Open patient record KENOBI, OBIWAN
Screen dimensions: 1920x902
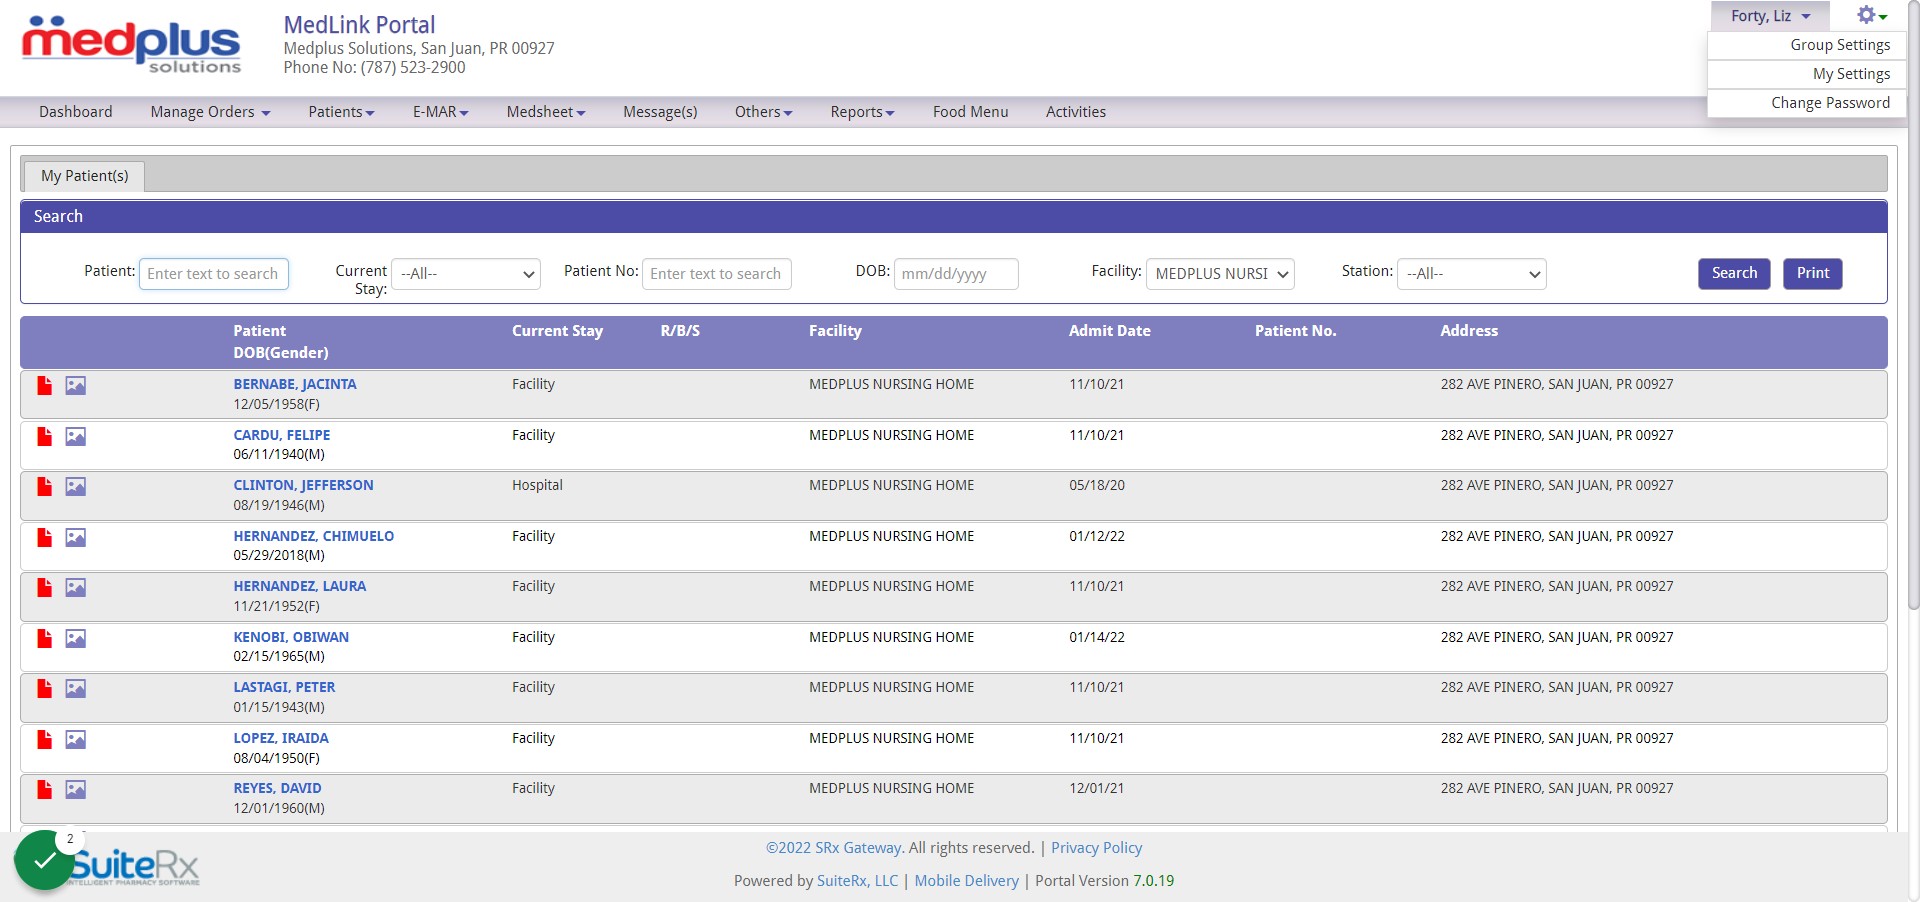pyautogui.click(x=291, y=637)
